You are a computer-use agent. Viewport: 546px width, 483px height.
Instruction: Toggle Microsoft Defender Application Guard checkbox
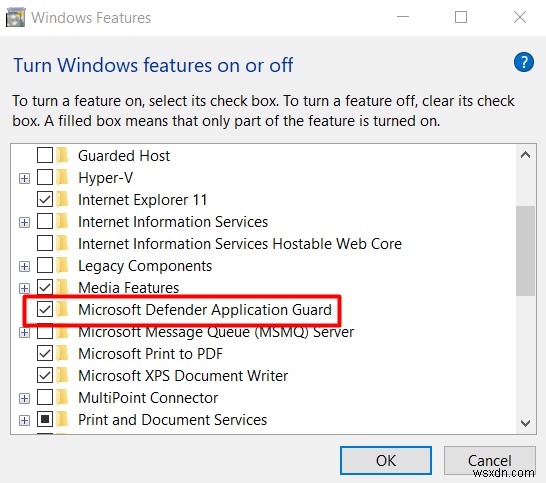(45, 309)
